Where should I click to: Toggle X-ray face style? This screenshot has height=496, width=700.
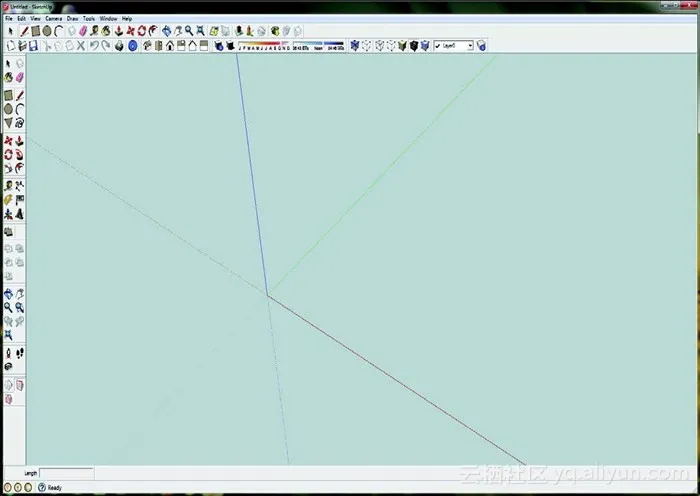pos(354,45)
